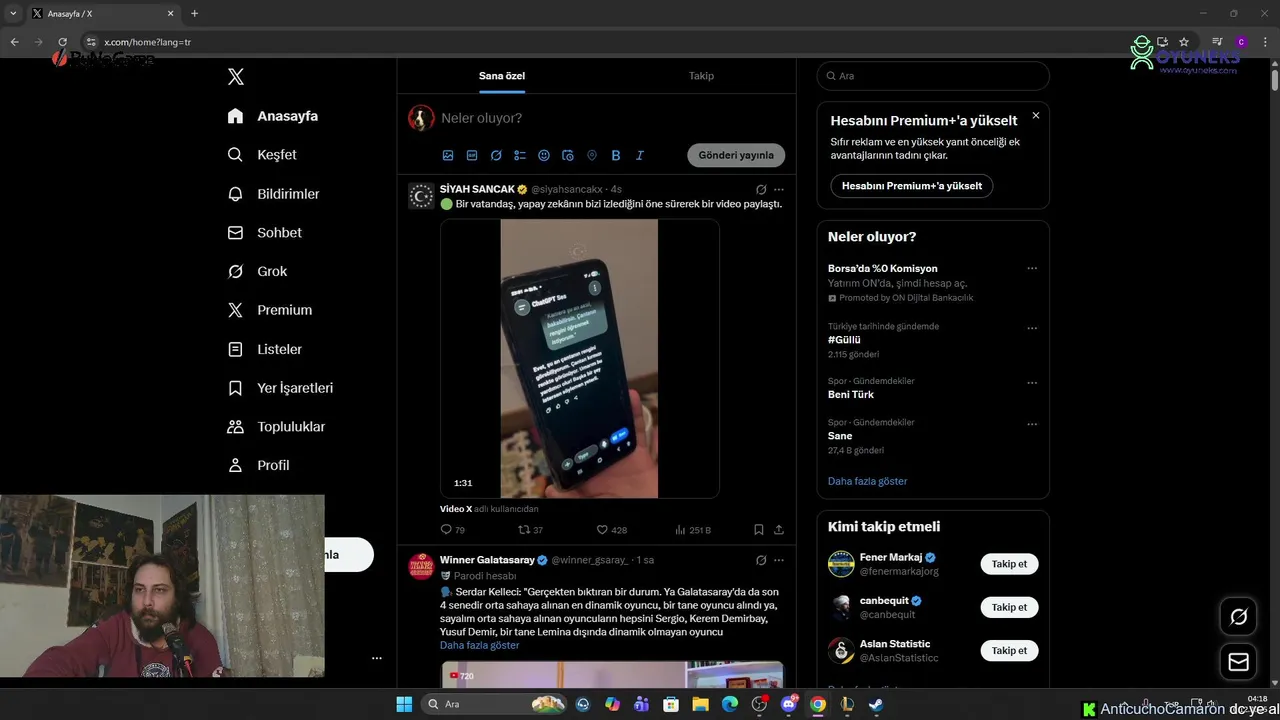Image resolution: width=1280 pixels, height=720 pixels.
Task: Reload the page in Chrome
Action: point(62,42)
